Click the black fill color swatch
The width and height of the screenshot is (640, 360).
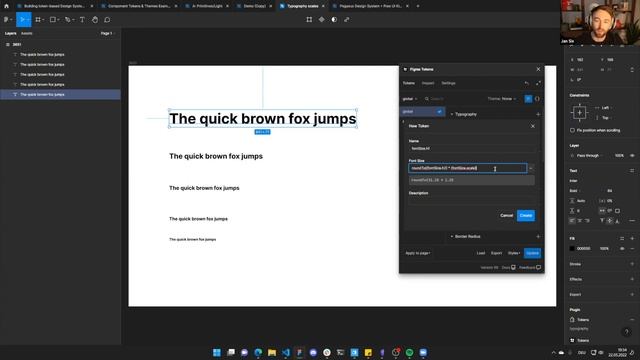[572, 249]
